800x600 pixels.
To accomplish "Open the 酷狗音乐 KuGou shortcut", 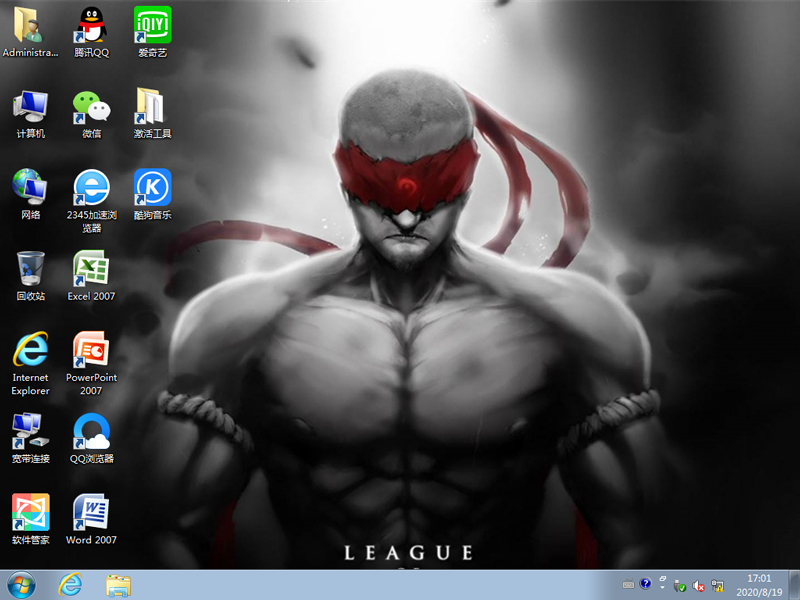I will click(x=153, y=194).
